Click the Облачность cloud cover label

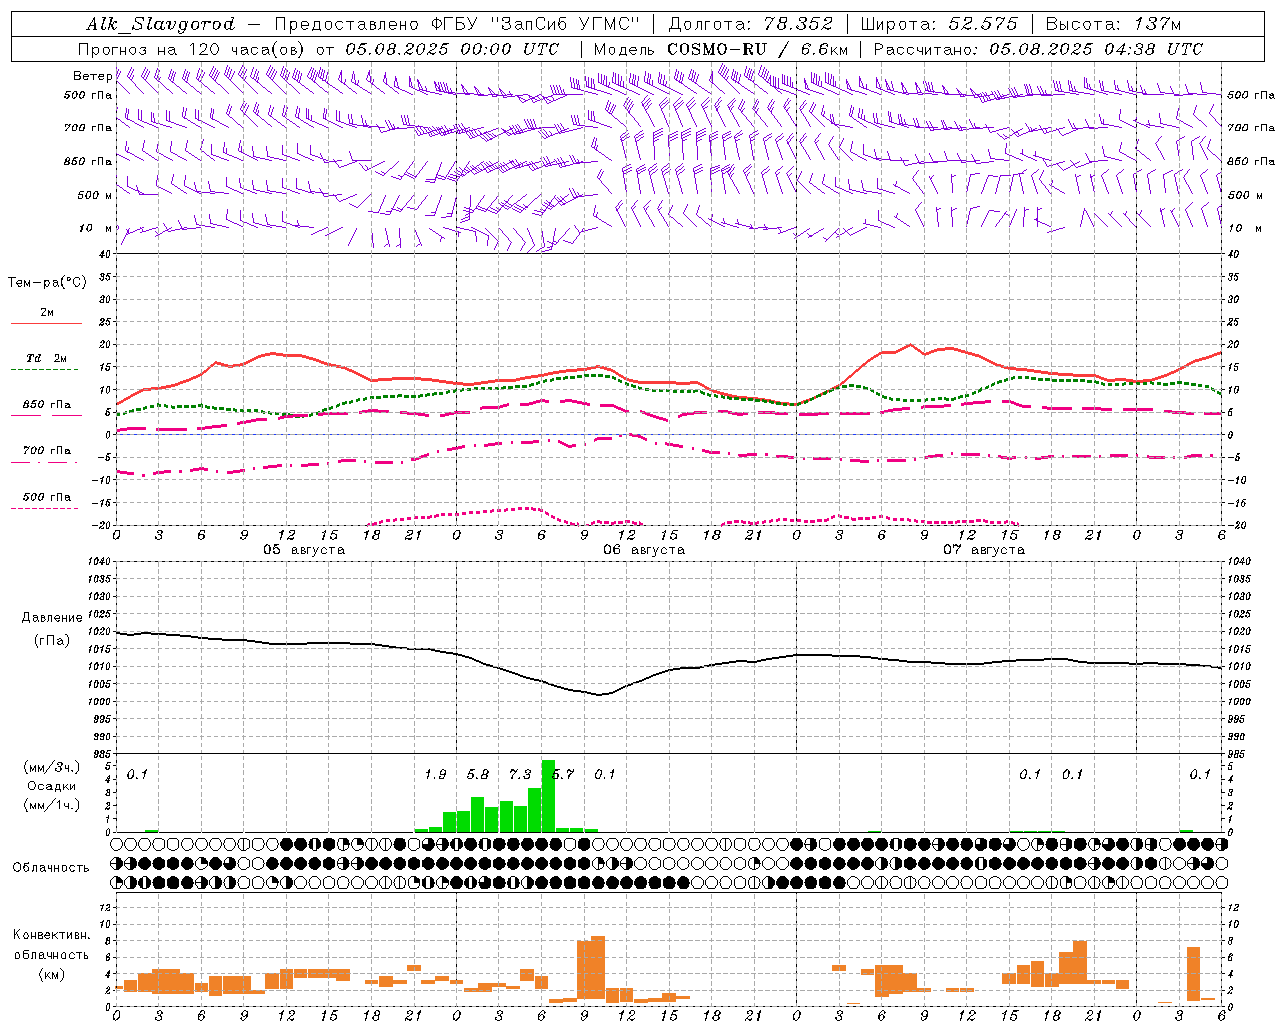pyautogui.click(x=51, y=867)
